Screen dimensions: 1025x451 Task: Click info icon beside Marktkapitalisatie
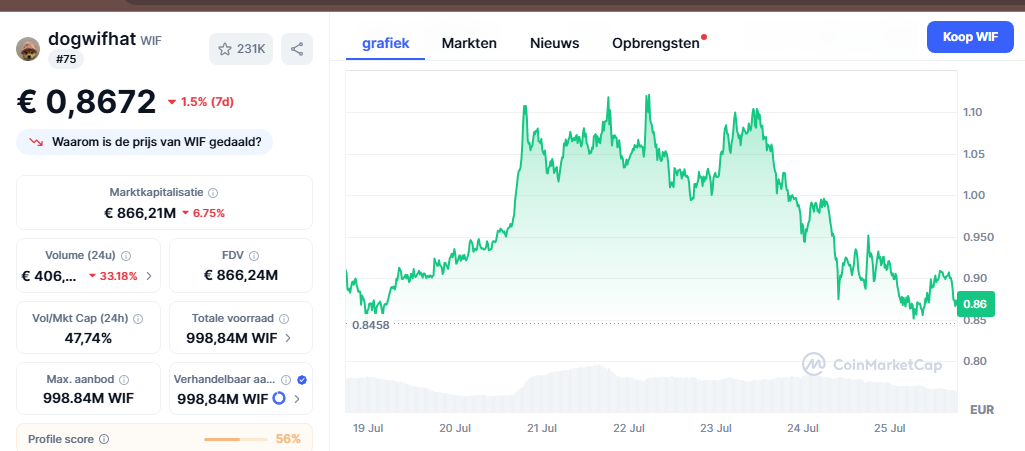213,192
